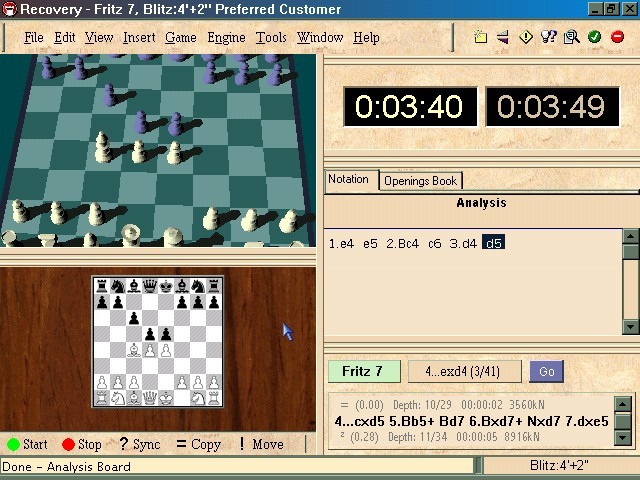Screen dimensions: 640x480
Task: Close the Fritz 7 window
Action: 629,9
